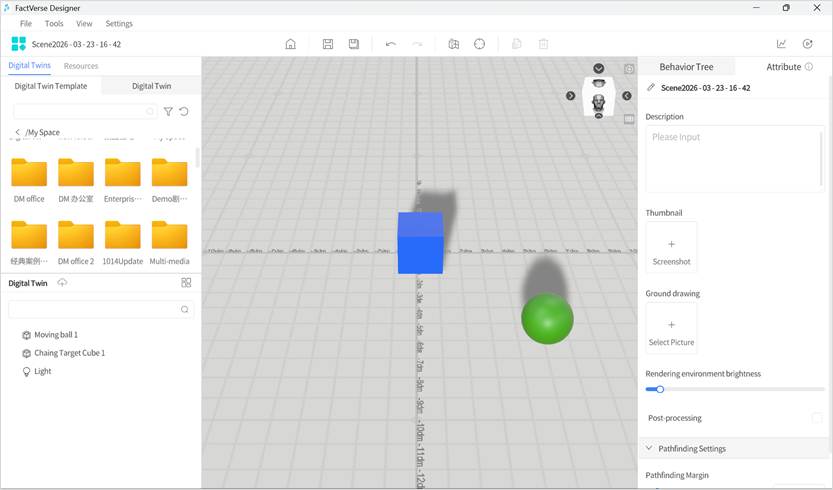Toggle the Post-processing checkbox
Viewport: 833px width, 490px height.
click(817, 418)
